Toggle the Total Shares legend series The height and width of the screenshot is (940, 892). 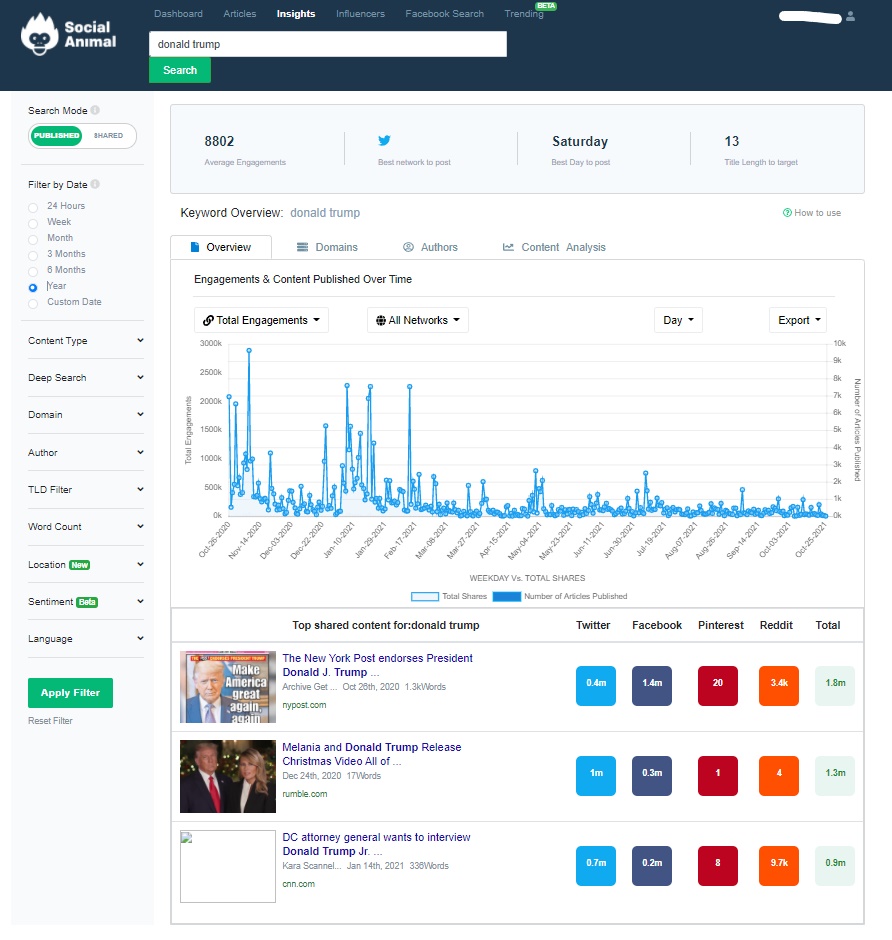[448, 596]
